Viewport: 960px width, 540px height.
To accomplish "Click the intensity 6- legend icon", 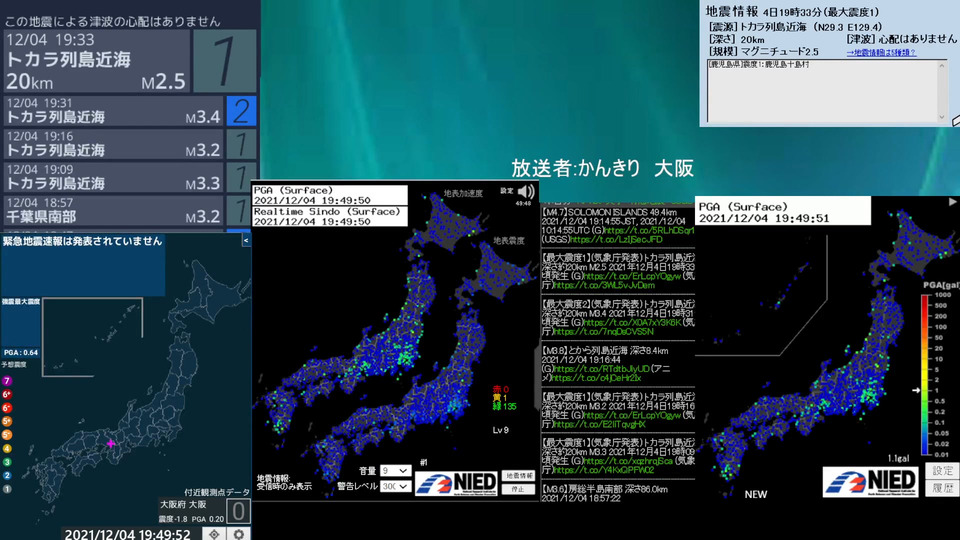I will click(x=7, y=408).
